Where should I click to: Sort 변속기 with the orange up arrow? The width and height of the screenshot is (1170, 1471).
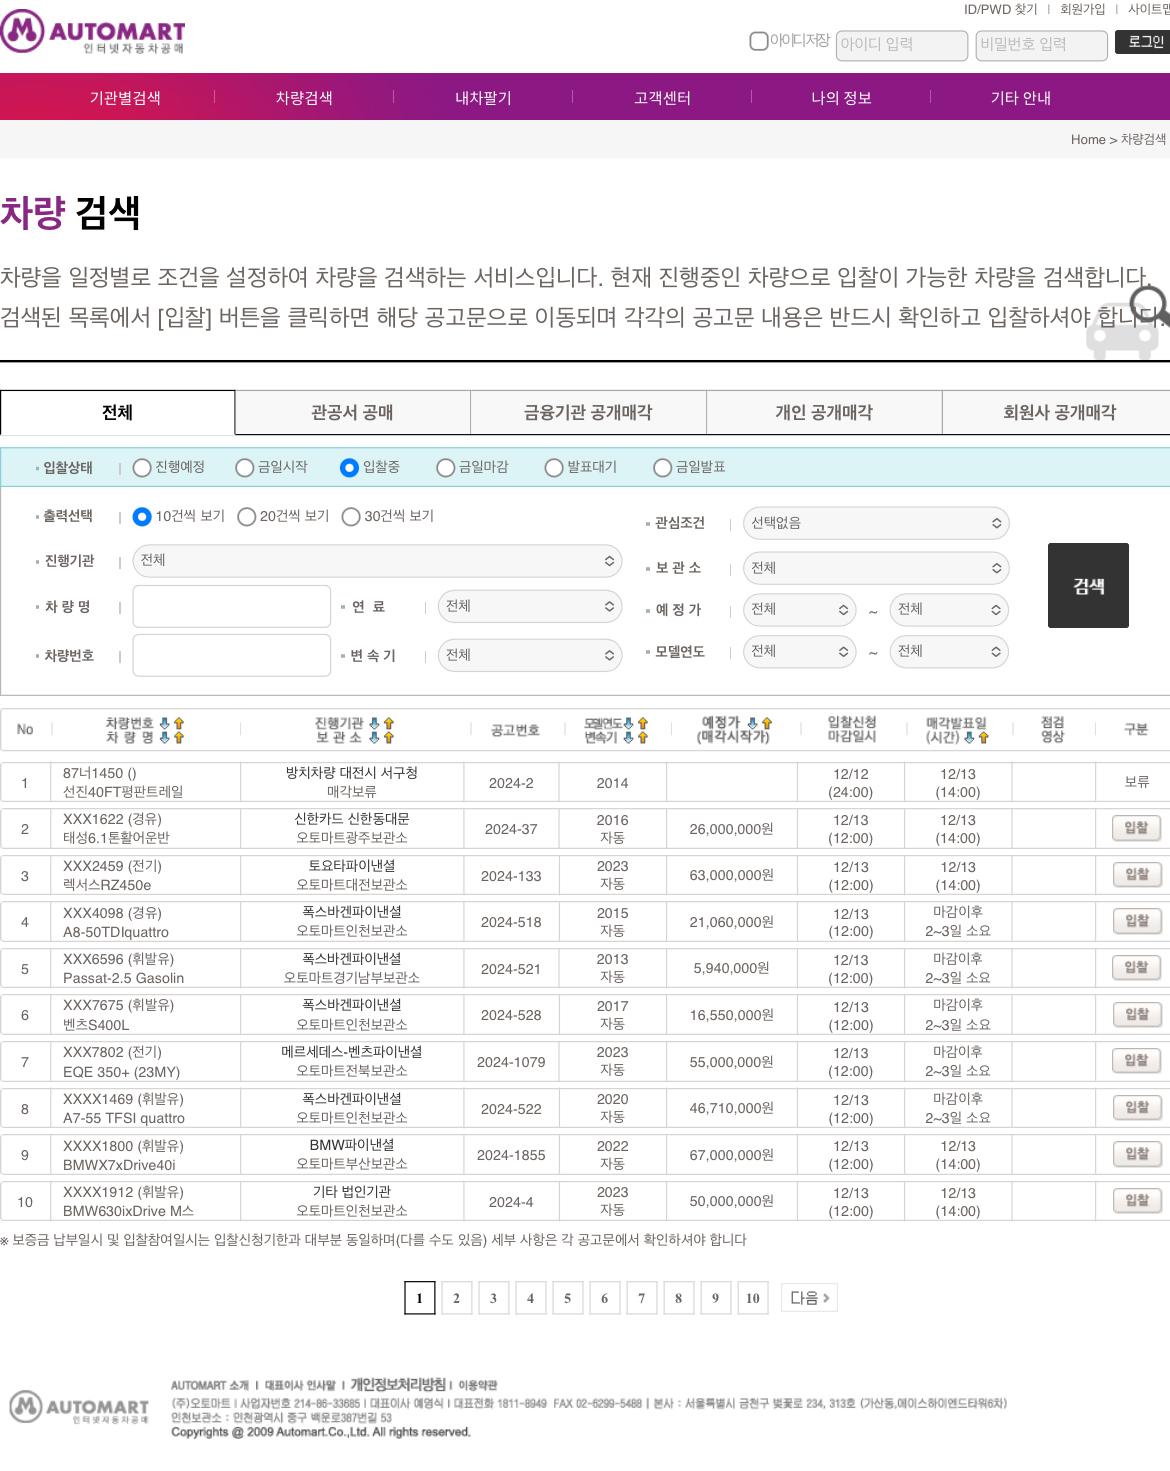pos(643,737)
